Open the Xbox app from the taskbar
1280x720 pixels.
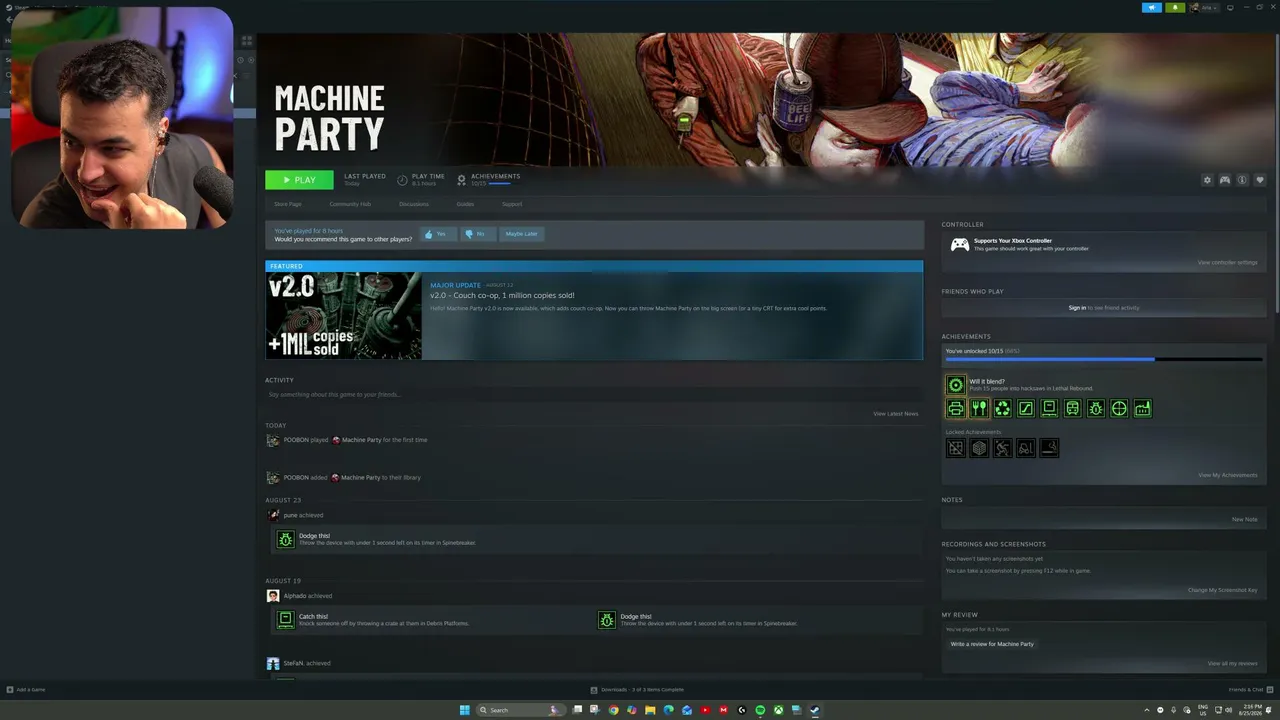pyautogui.click(x=778, y=710)
